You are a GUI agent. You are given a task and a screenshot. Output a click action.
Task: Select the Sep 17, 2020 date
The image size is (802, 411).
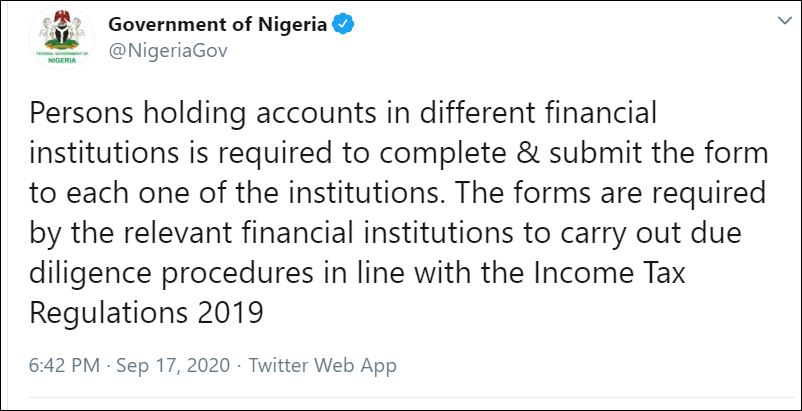point(173,366)
